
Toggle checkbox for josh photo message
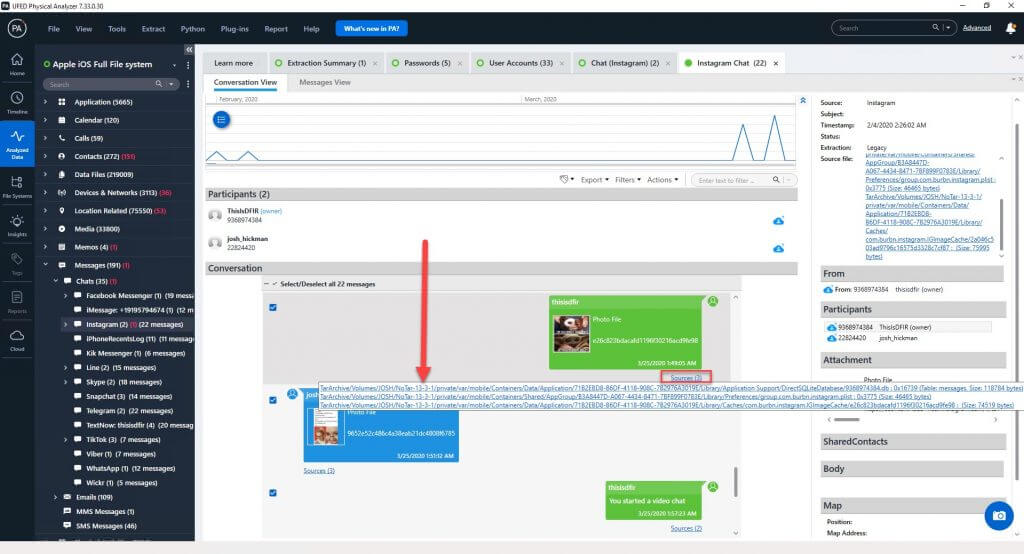[273, 400]
